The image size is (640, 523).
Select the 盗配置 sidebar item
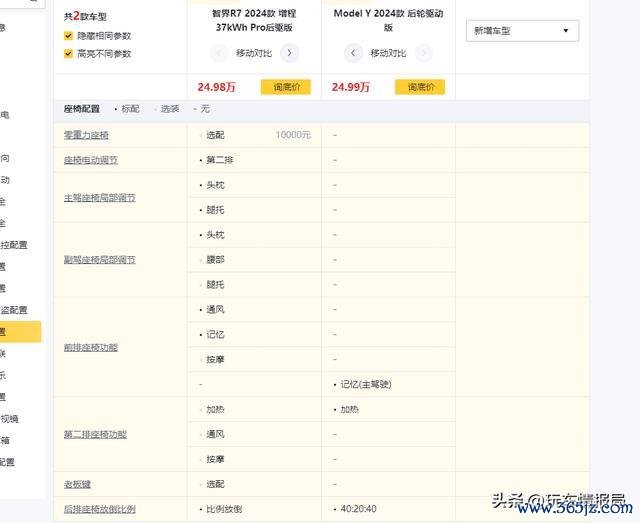(13, 310)
